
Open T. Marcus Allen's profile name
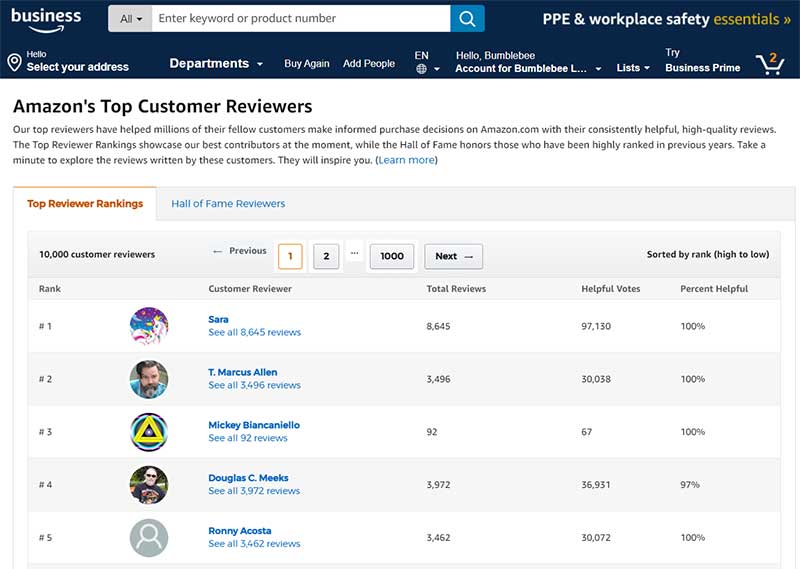click(243, 372)
